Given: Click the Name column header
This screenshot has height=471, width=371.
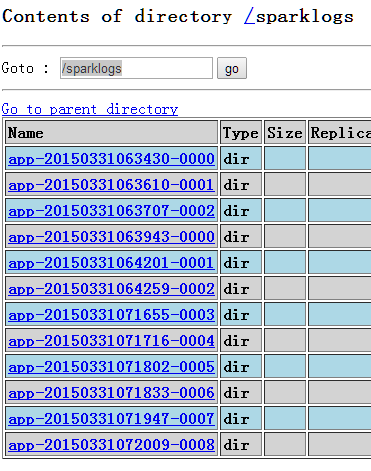Looking at the screenshot, I should coord(112,132).
